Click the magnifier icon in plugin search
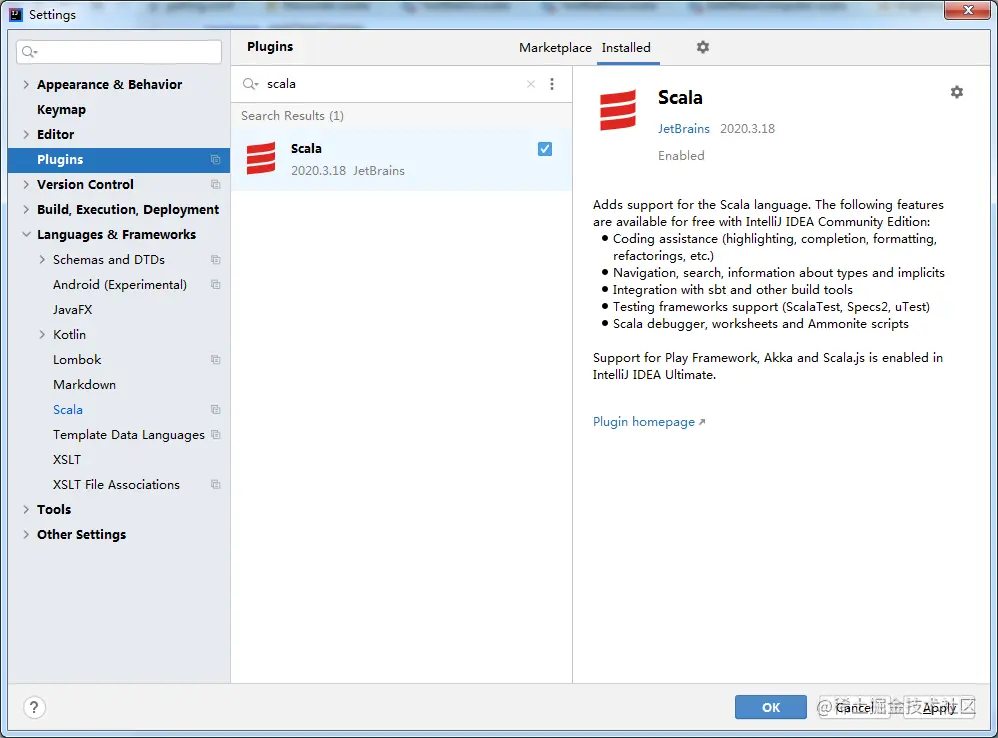The width and height of the screenshot is (998, 738). pyautogui.click(x=250, y=84)
